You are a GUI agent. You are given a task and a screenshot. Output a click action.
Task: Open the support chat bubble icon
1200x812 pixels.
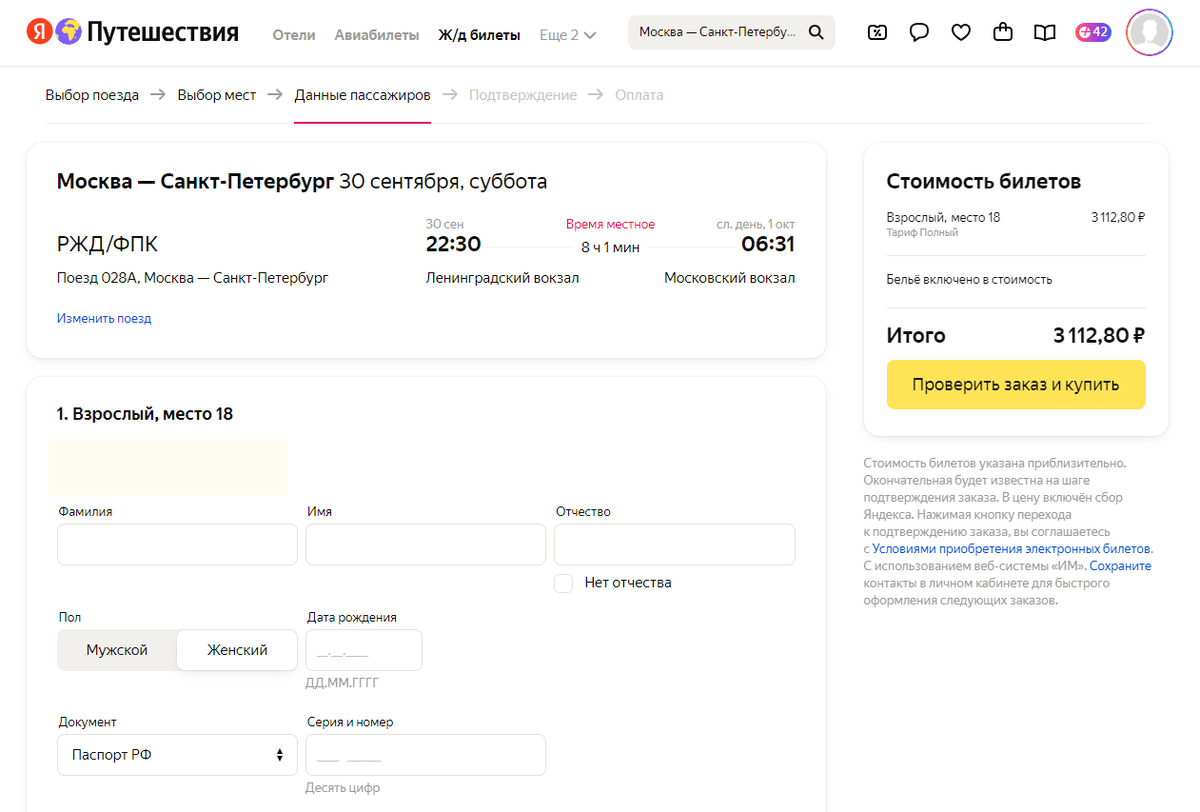pos(919,33)
